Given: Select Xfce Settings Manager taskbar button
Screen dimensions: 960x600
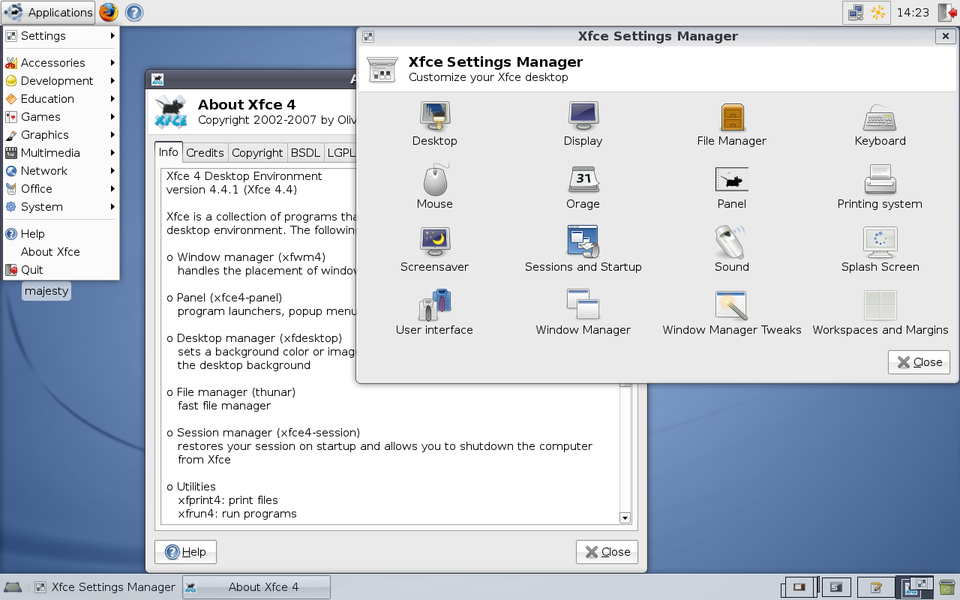Looking at the screenshot, I should pyautogui.click(x=104, y=587).
